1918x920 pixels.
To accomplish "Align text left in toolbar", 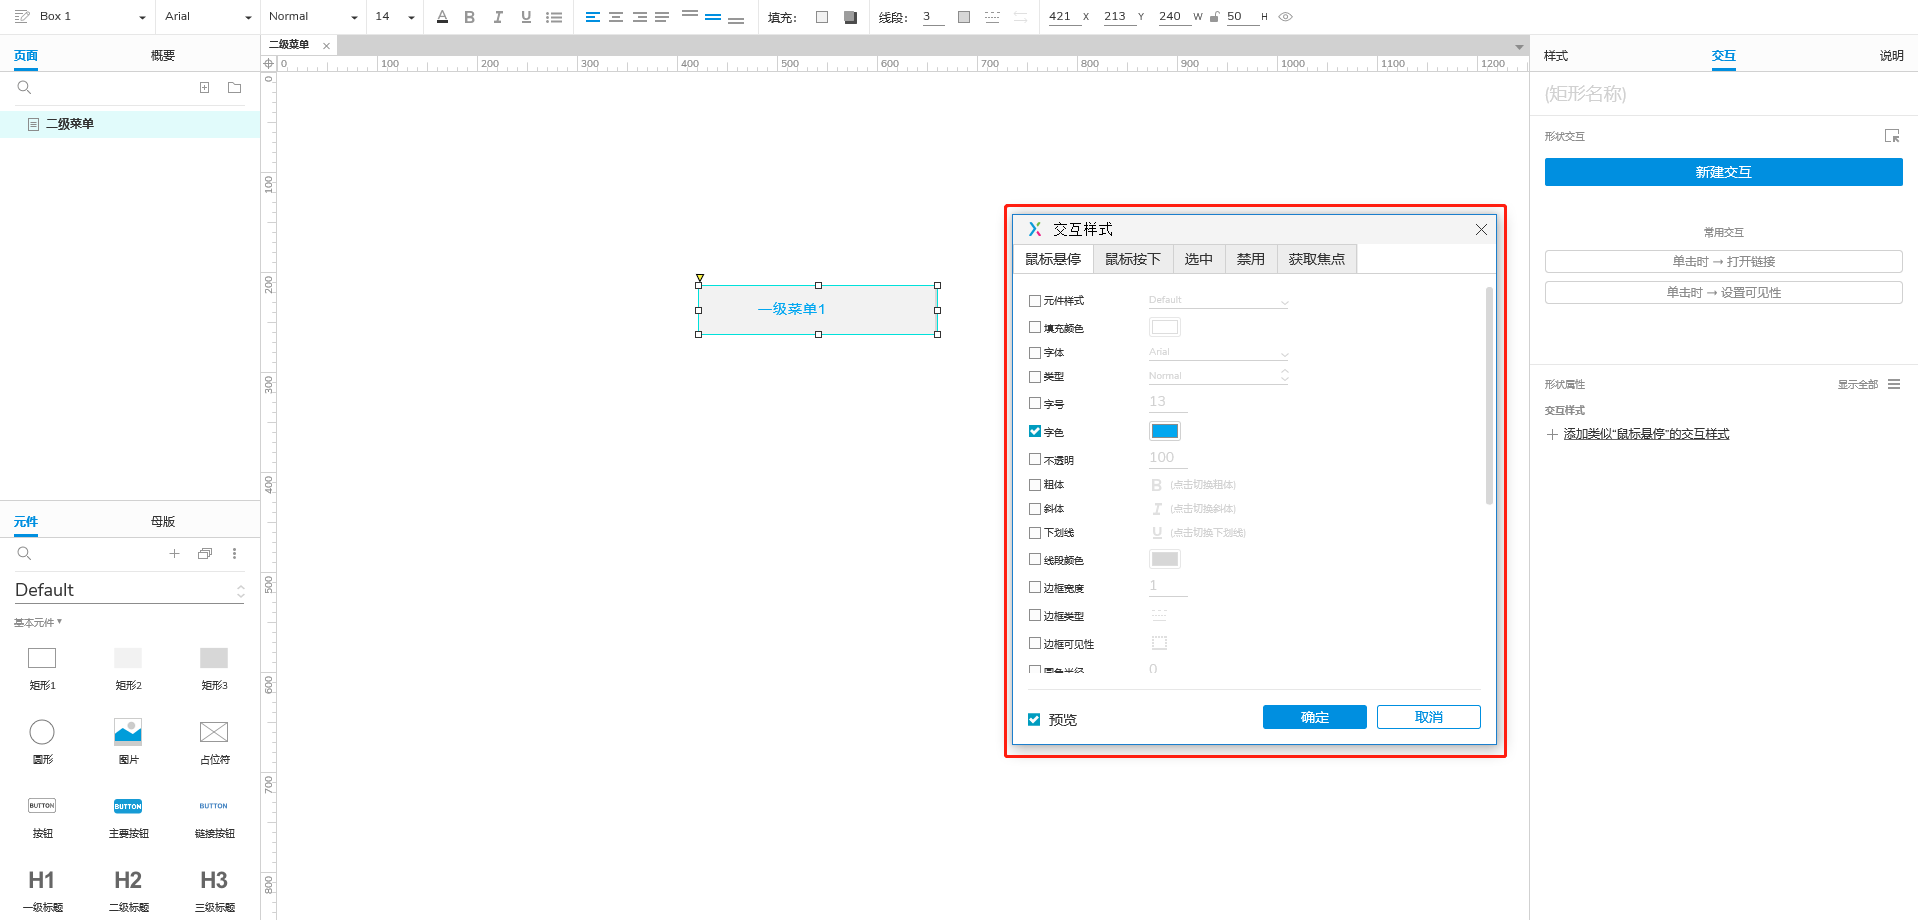I will (592, 17).
